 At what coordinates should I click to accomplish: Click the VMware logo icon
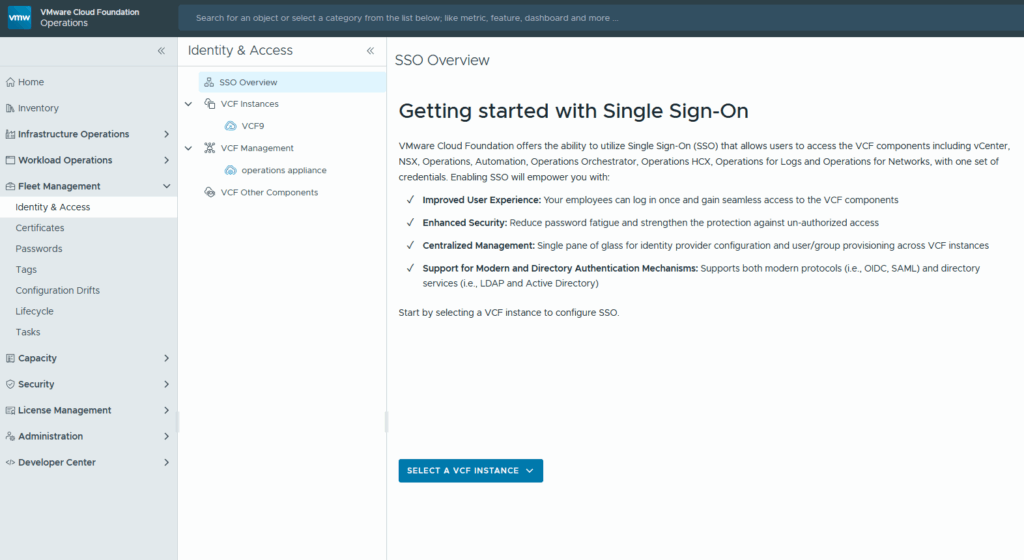[x=20, y=17]
